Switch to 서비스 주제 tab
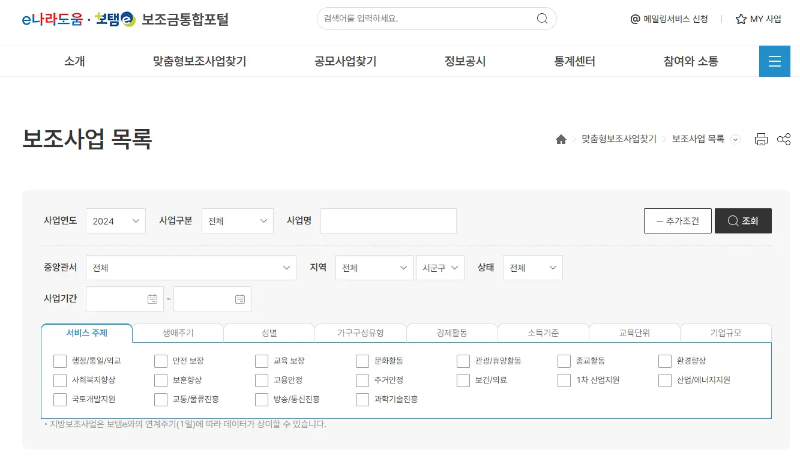 coord(87,333)
